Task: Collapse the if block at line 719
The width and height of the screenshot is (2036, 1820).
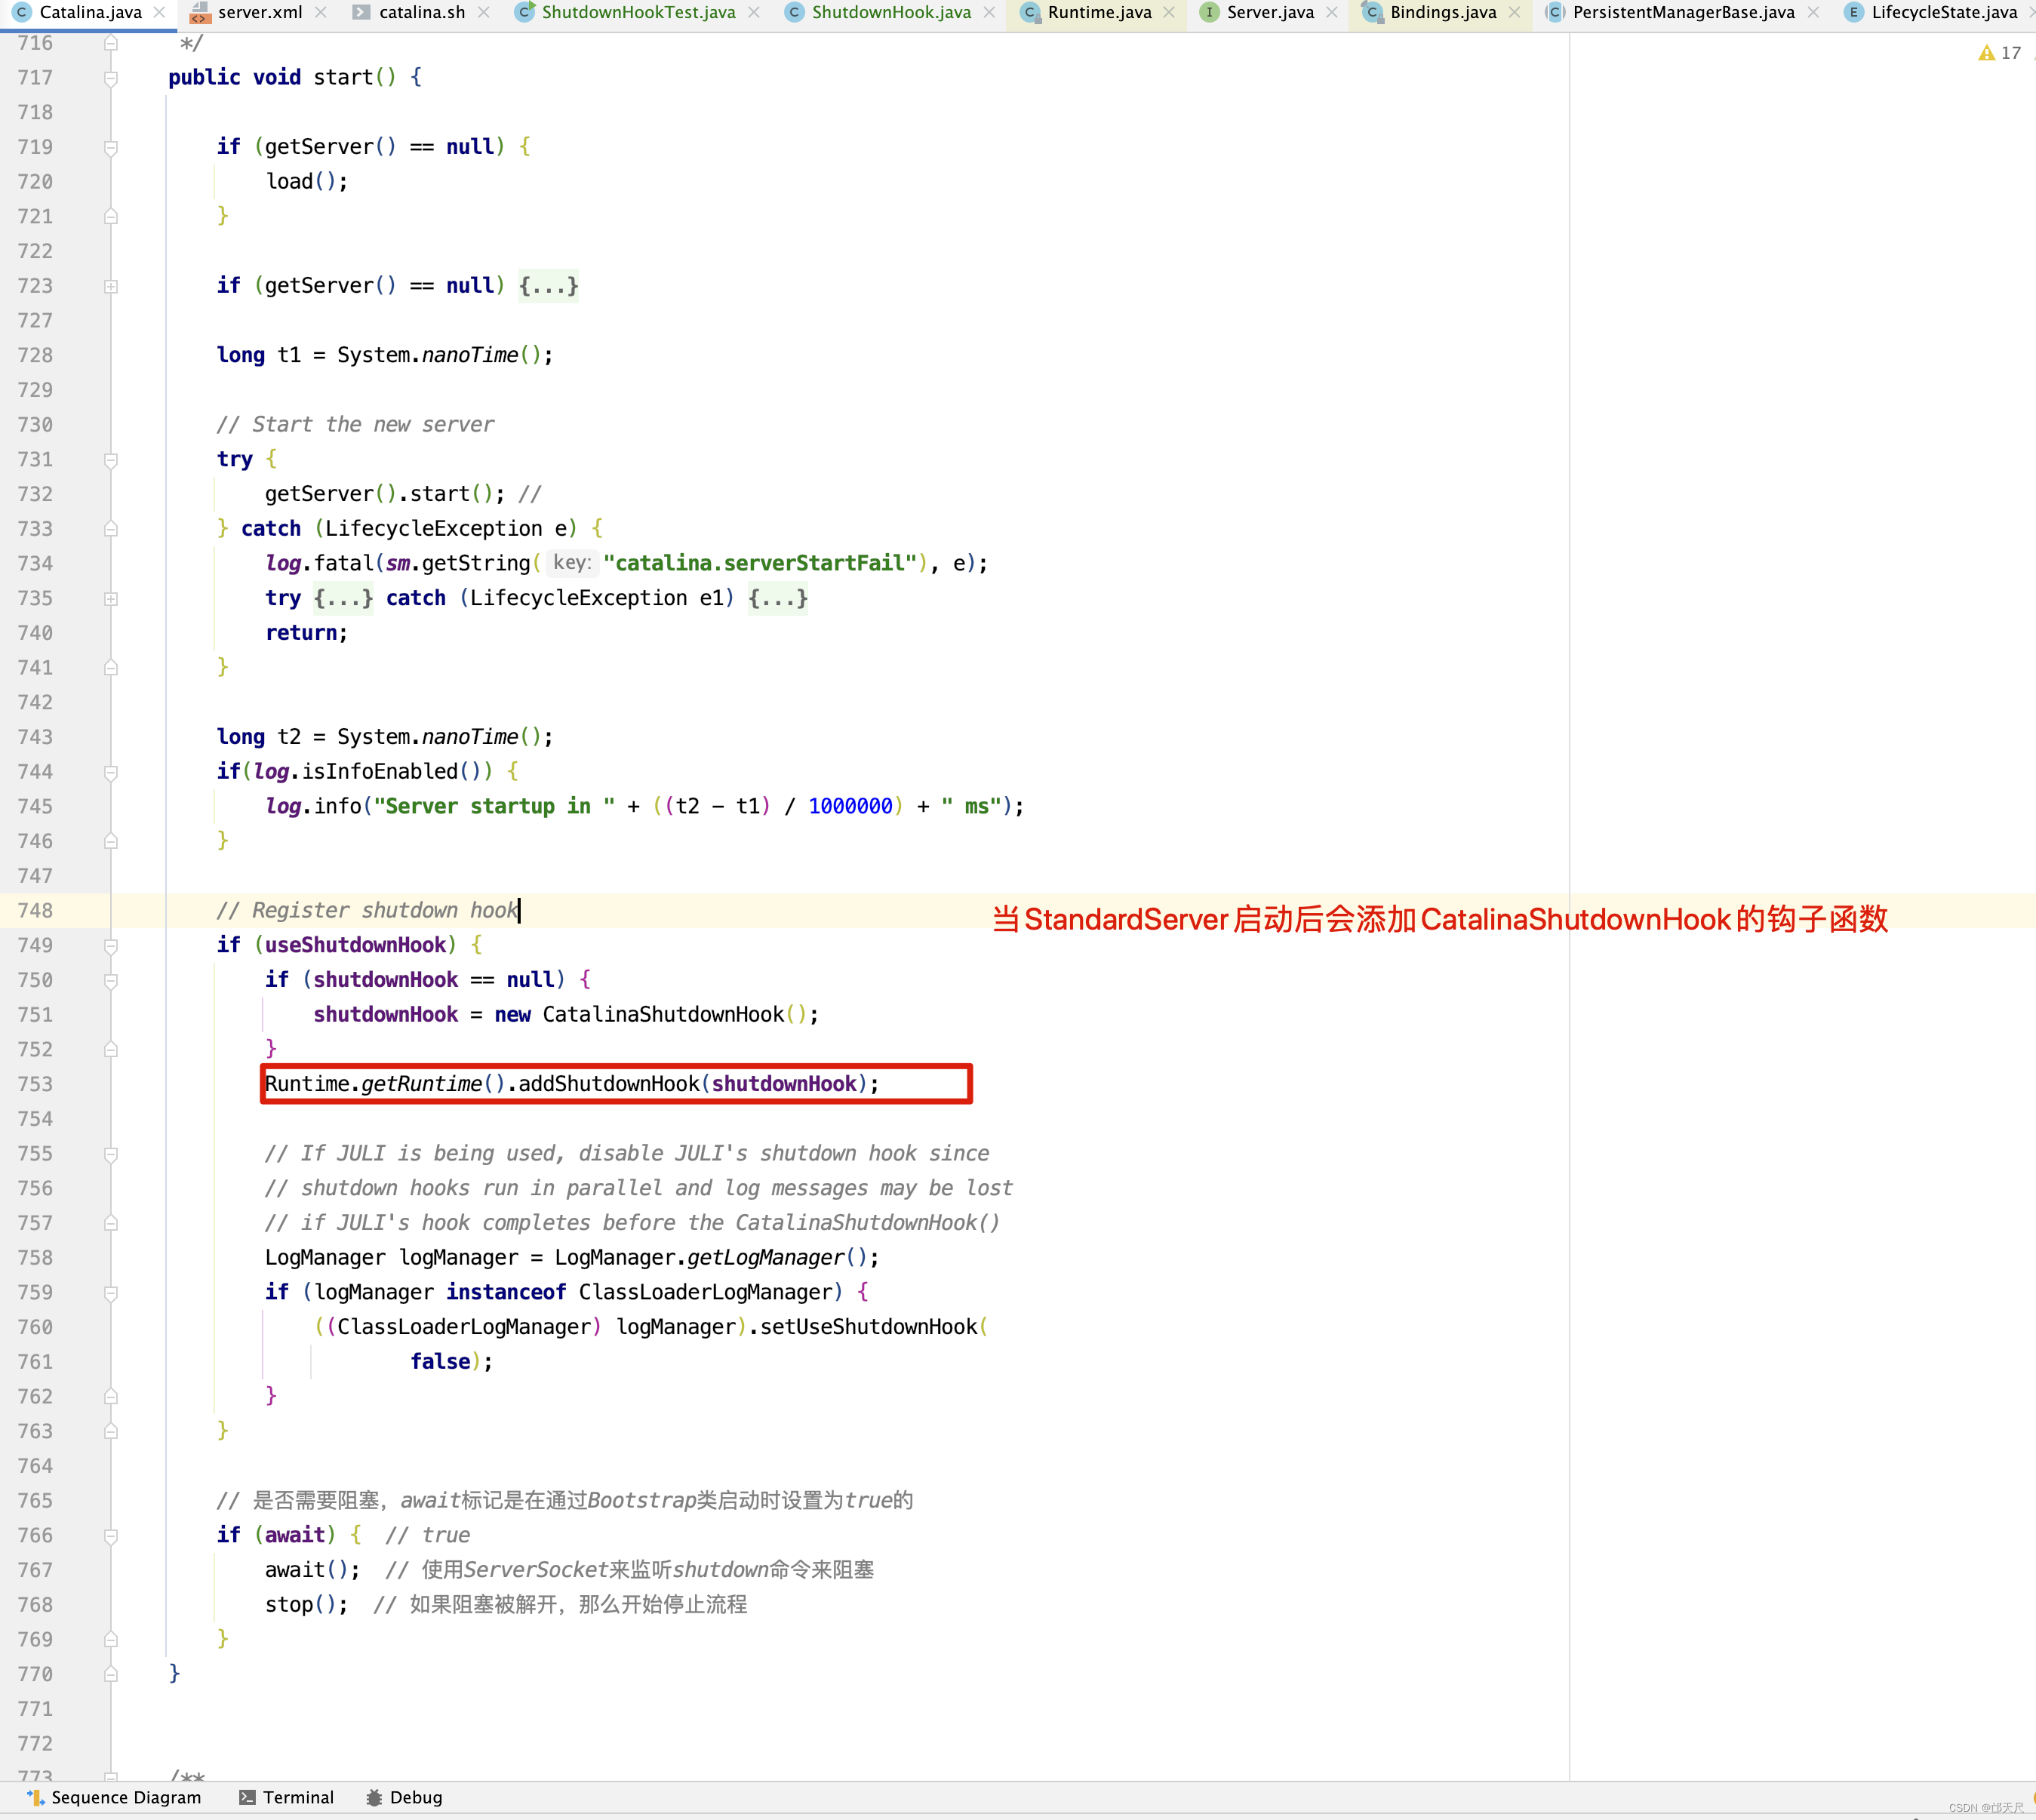Action: coord(111,147)
